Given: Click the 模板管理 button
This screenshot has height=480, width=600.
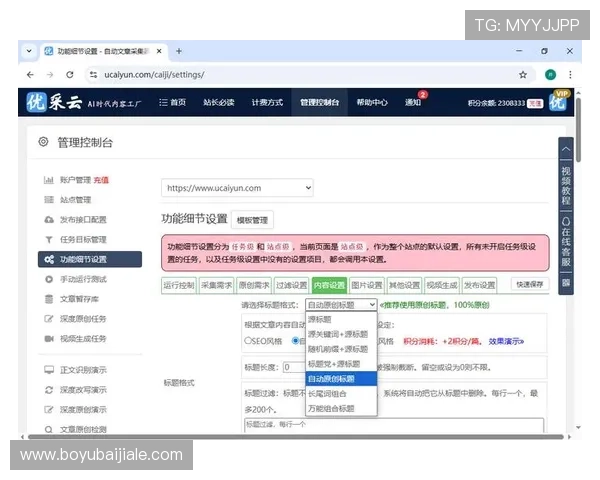Looking at the screenshot, I should point(252,220).
